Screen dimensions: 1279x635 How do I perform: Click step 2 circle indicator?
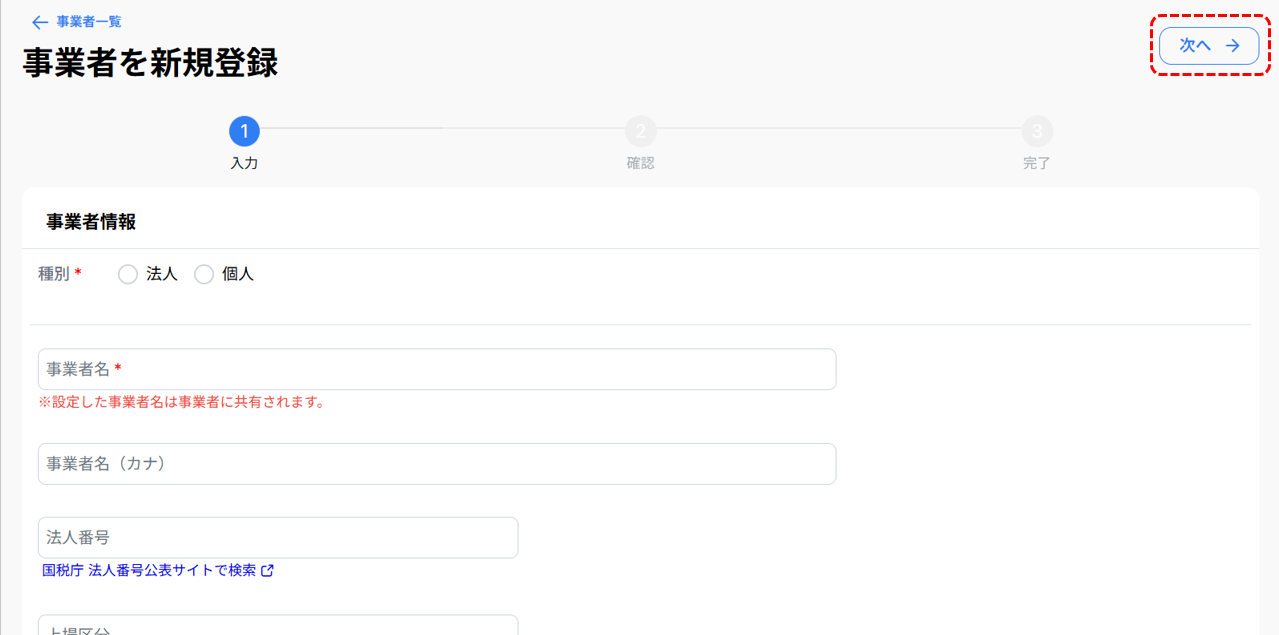(640, 131)
